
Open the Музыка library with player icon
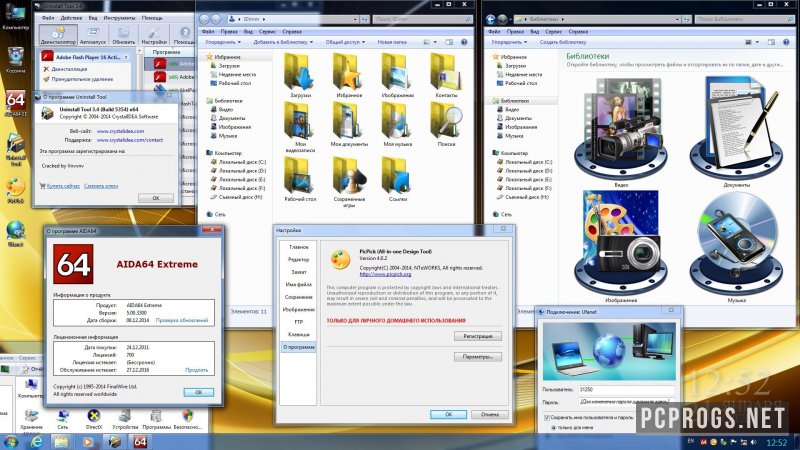pos(736,247)
